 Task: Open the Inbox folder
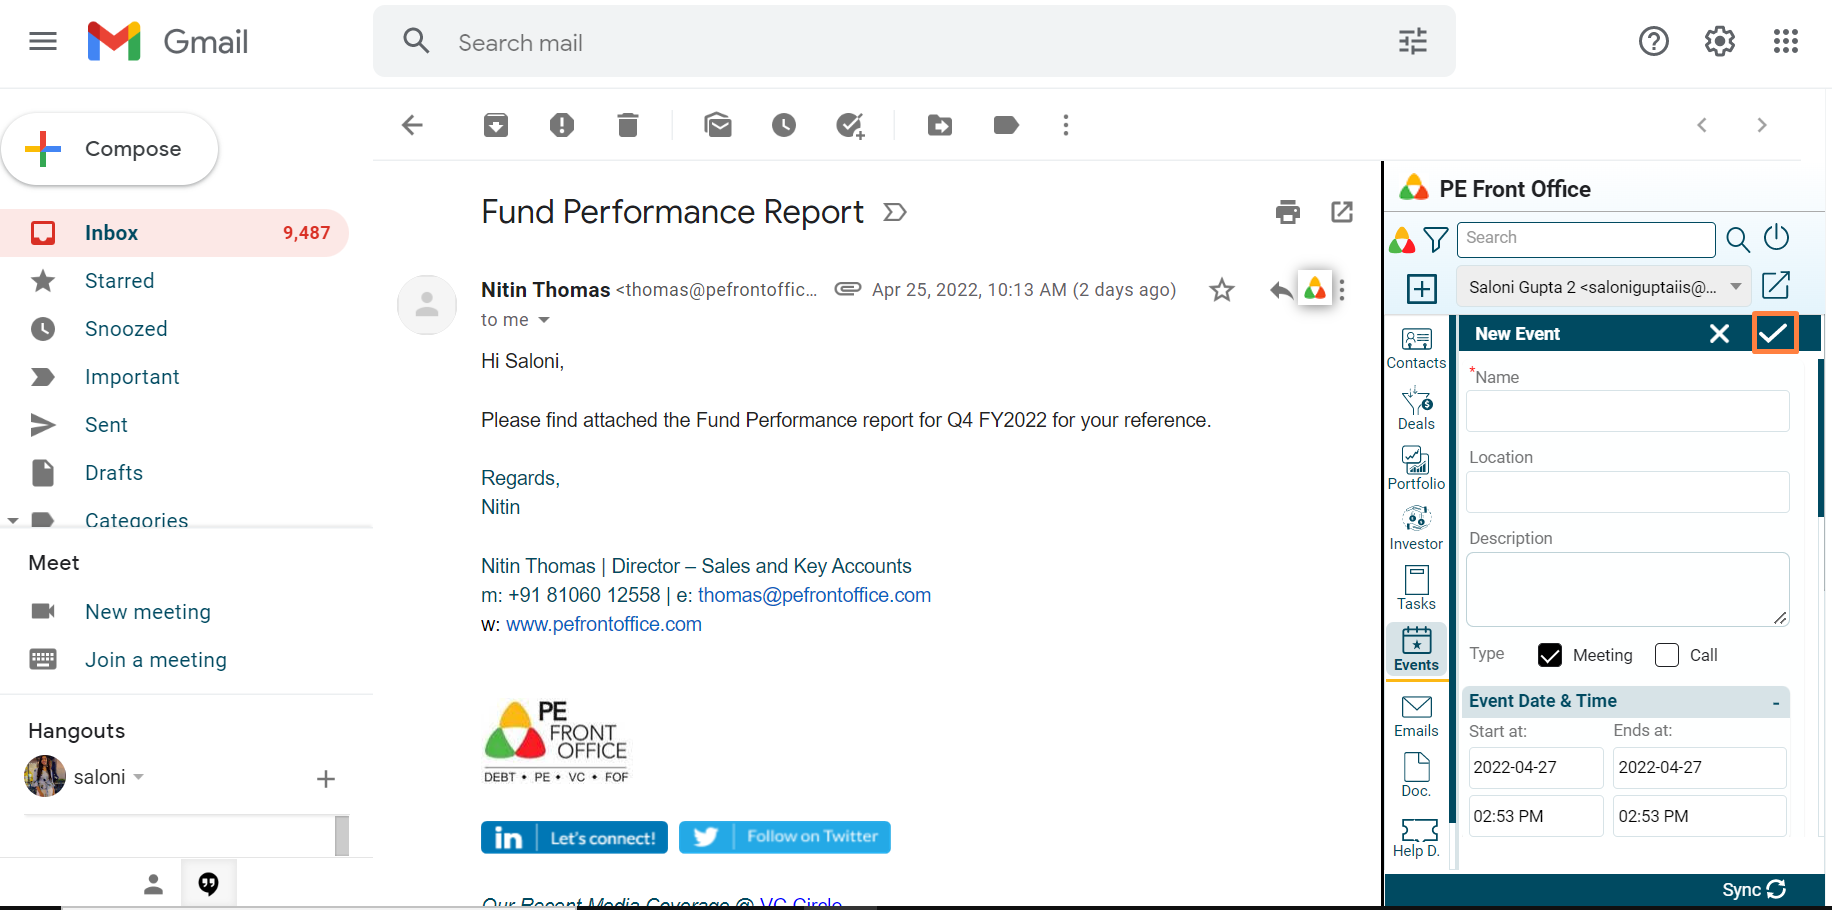coord(112,233)
